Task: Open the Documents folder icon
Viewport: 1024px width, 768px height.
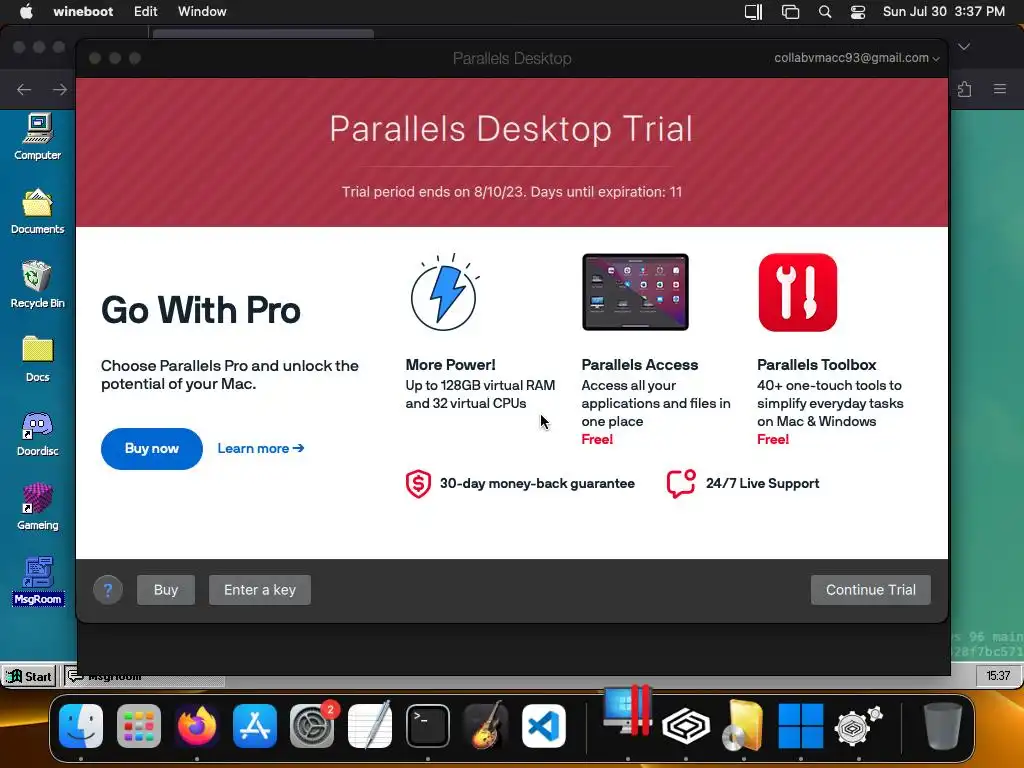Action: [x=37, y=212]
